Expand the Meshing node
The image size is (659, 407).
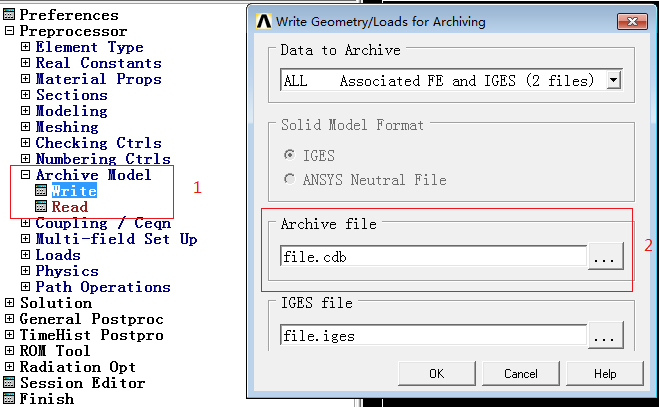point(26,127)
